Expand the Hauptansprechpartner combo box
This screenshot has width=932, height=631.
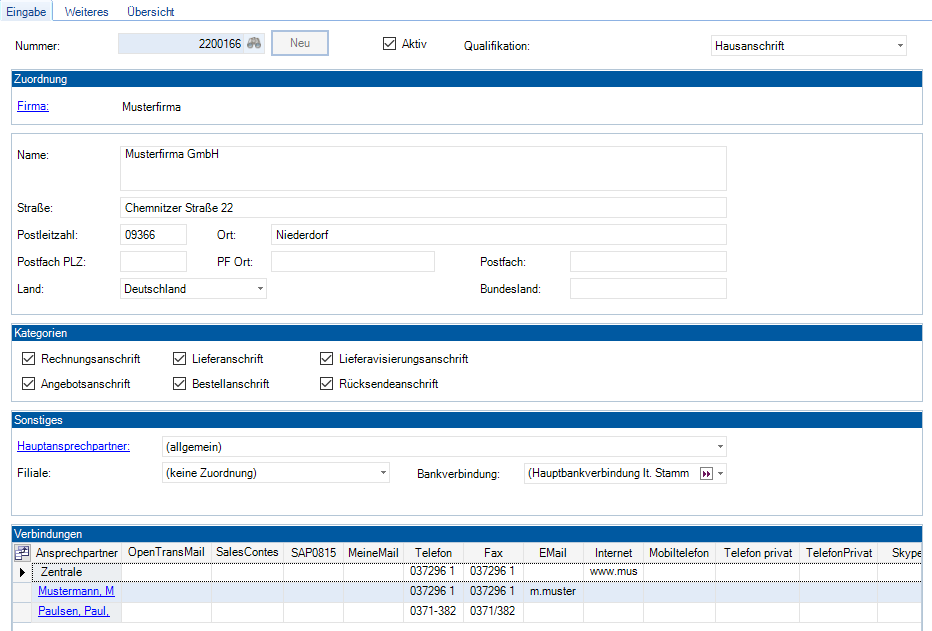(x=720, y=447)
